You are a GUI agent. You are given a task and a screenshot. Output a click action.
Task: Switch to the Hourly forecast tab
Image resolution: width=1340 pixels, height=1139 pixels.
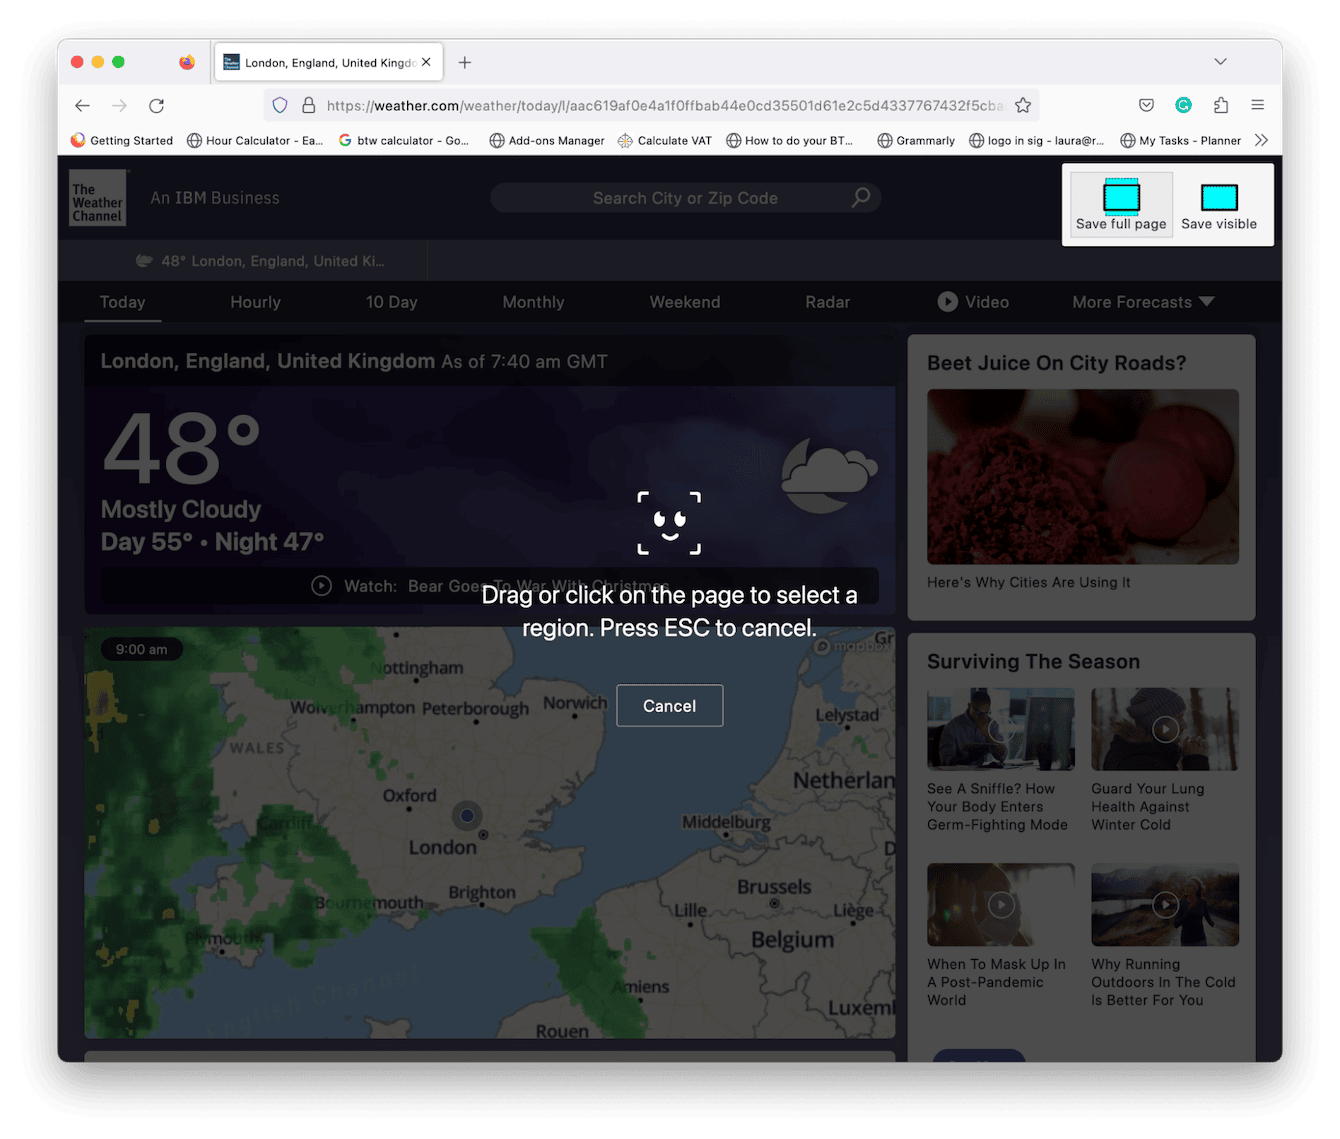tap(255, 302)
